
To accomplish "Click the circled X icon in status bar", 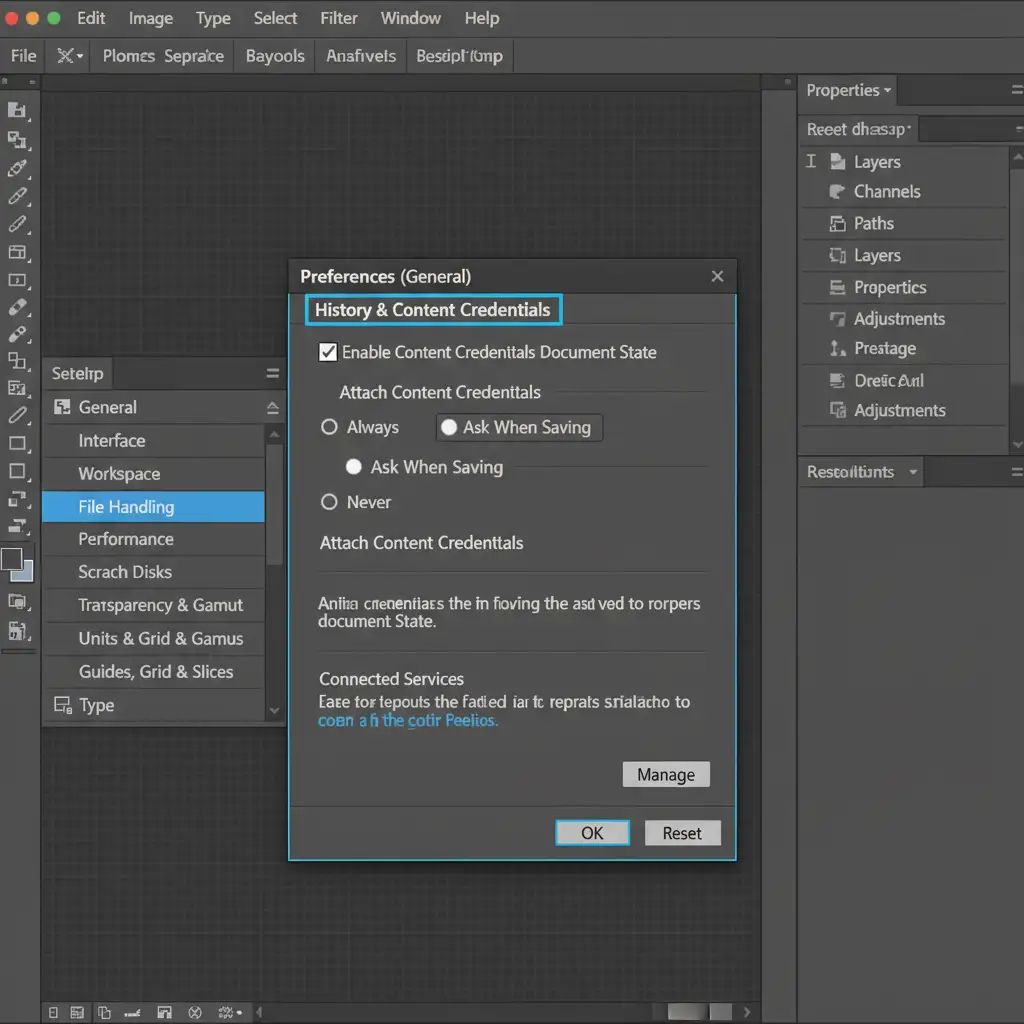I will coord(195,1012).
